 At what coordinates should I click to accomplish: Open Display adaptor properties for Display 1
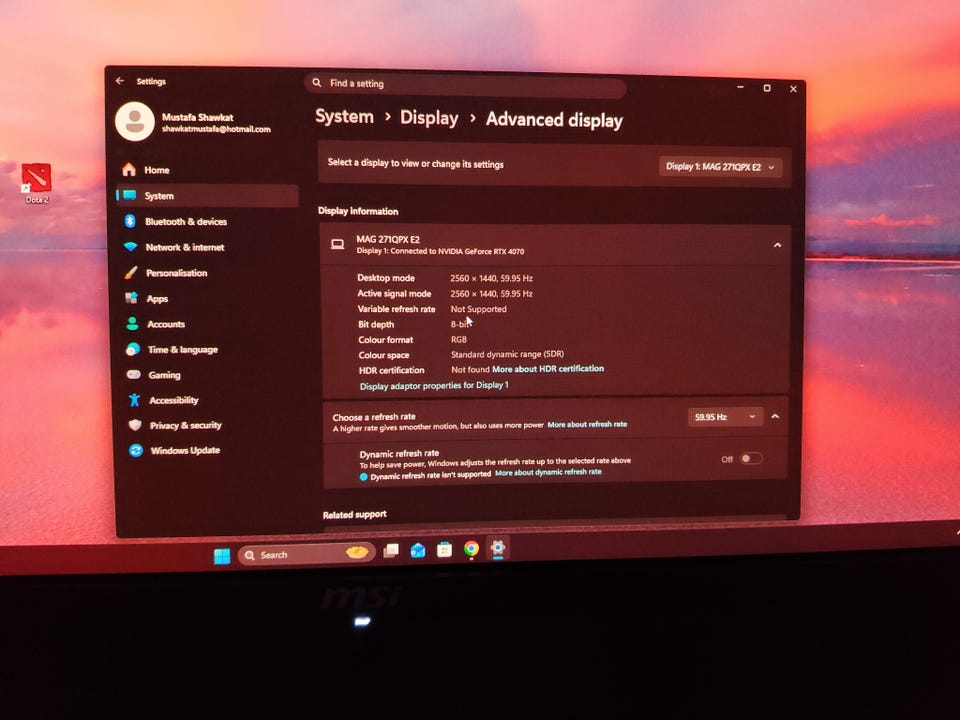click(x=434, y=385)
